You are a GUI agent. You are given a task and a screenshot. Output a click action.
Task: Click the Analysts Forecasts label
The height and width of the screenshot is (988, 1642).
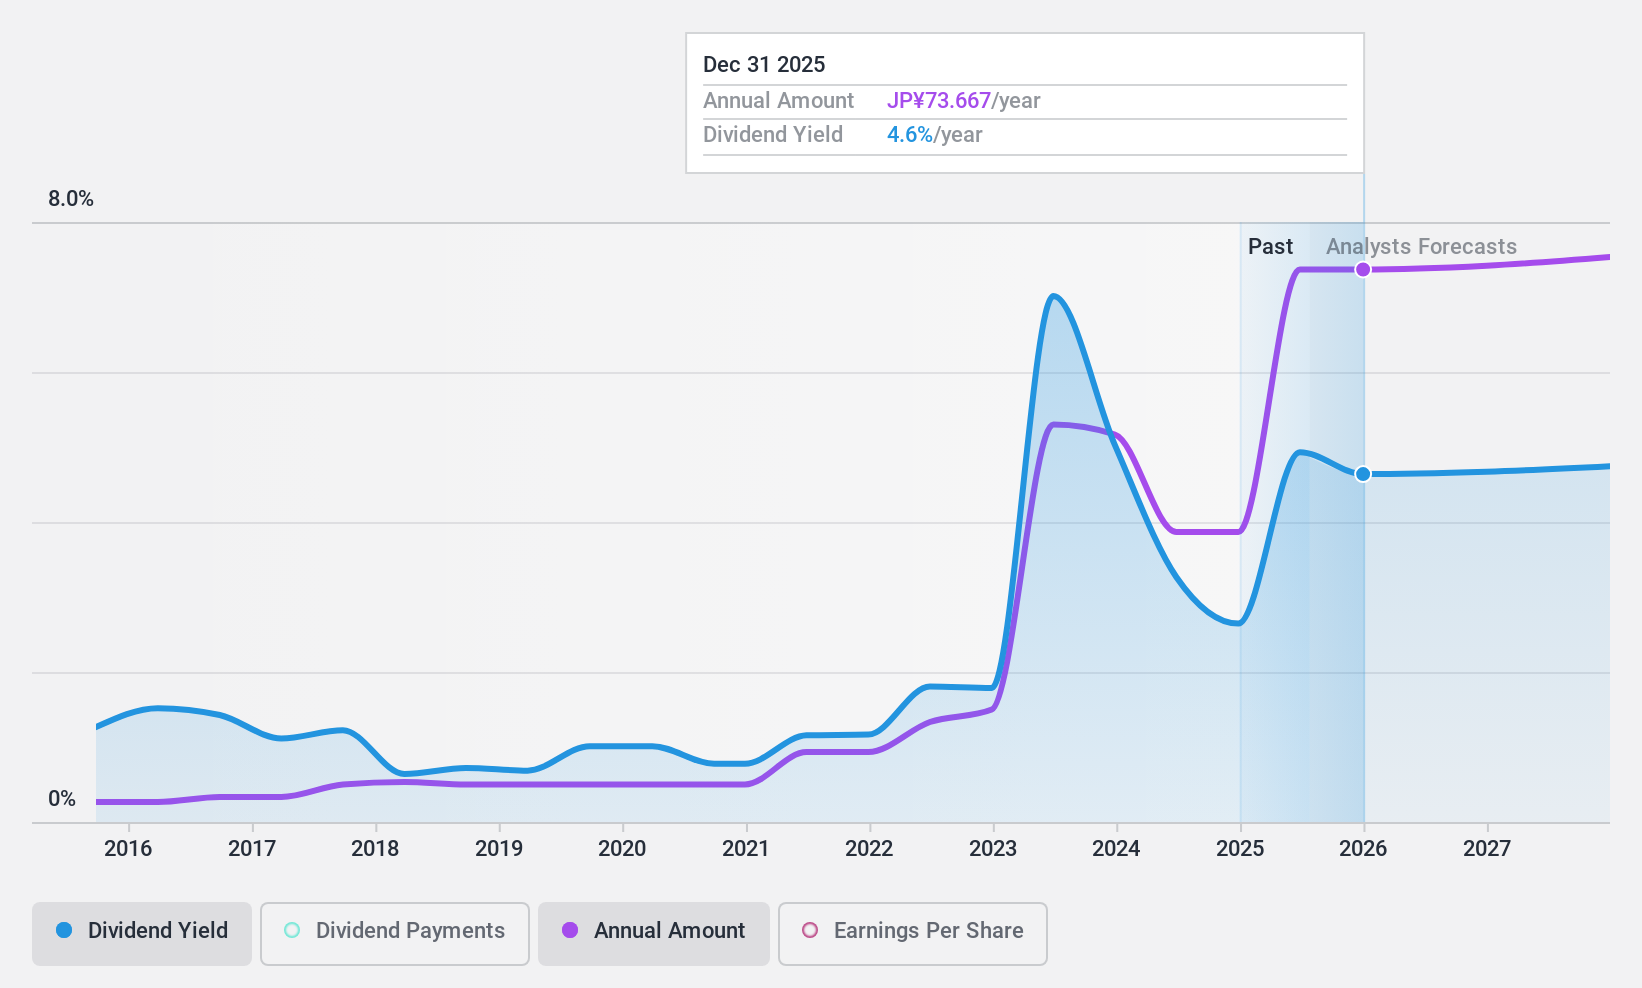coord(1421,247)
